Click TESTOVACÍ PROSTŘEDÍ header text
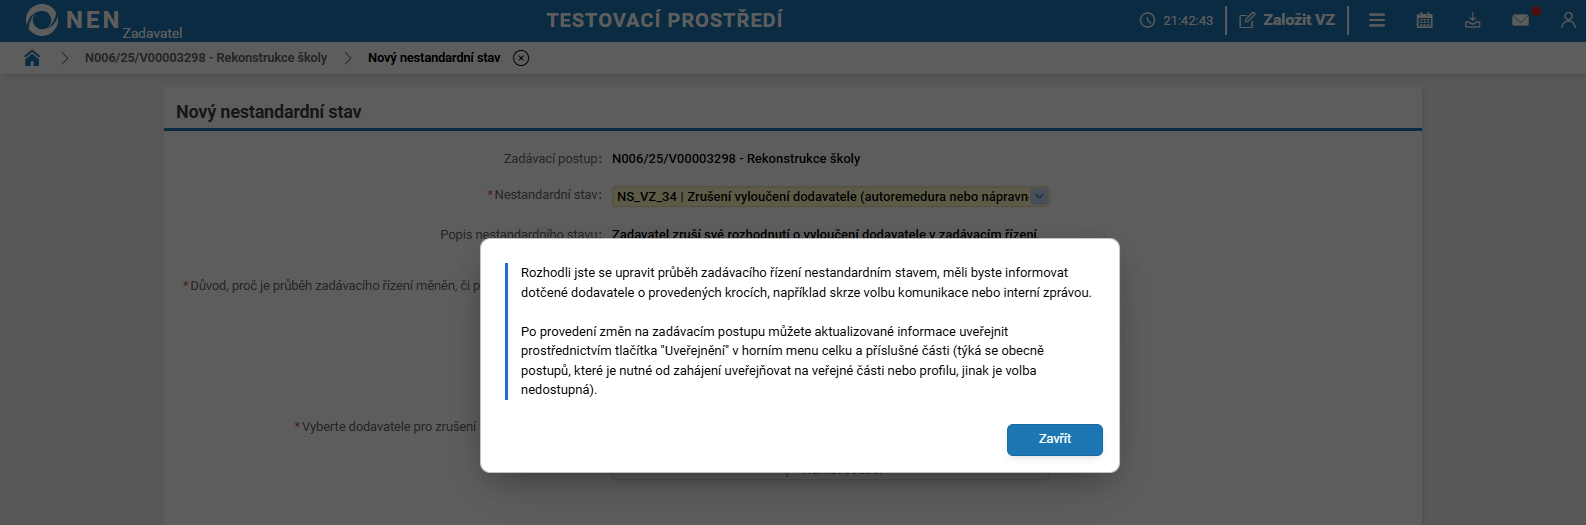This screenshot has height=525, width=1586. 665,20
